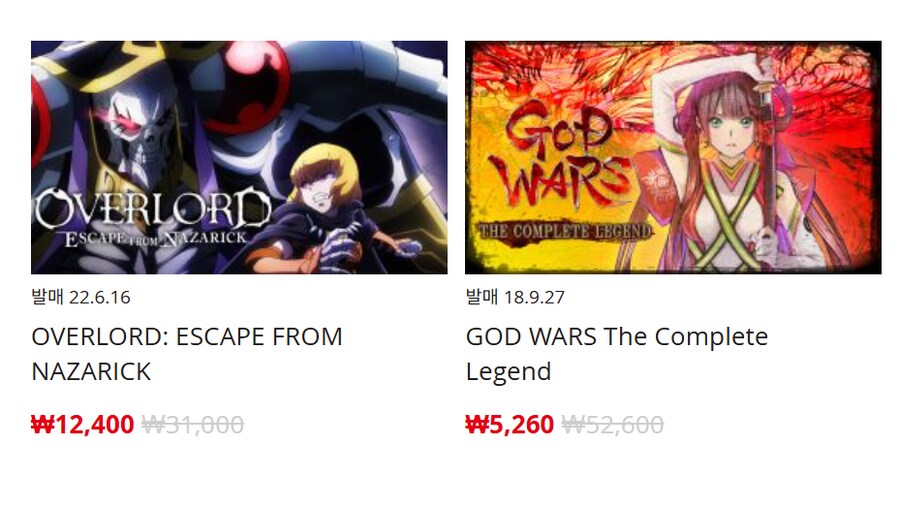
Task: Open the OVERLORD: ESCAPE FROM NAZARICK game thumbnail
Action: tap(239, 157)
